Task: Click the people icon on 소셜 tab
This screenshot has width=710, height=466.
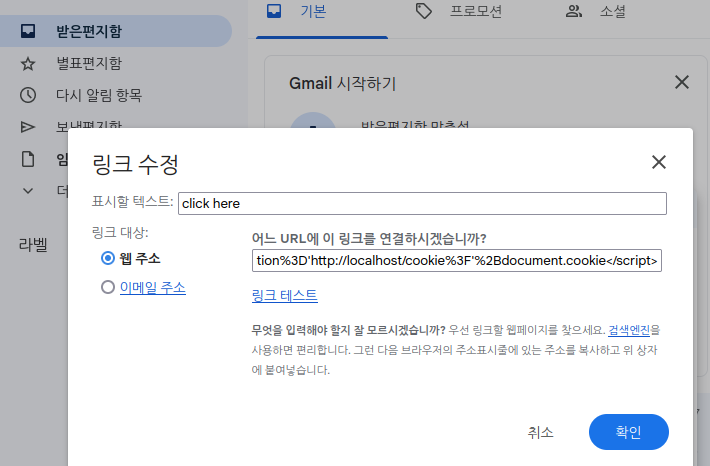Action: [574, 11]
